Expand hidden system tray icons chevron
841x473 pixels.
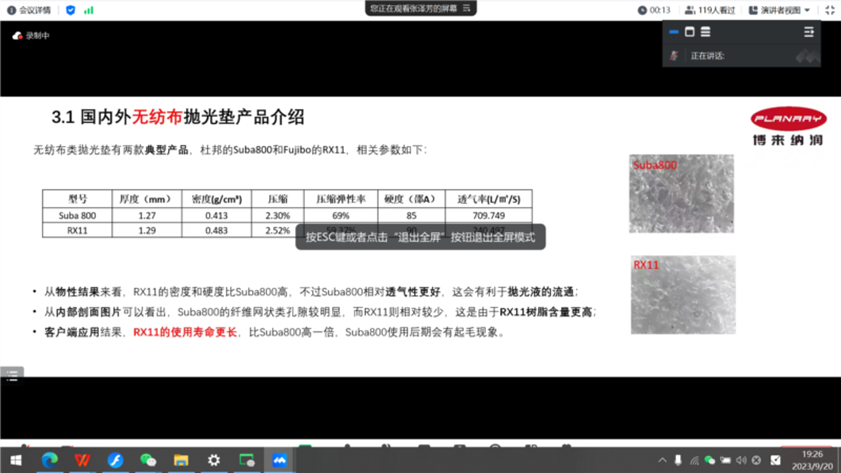pyautogui.click(x=662, y=460)
